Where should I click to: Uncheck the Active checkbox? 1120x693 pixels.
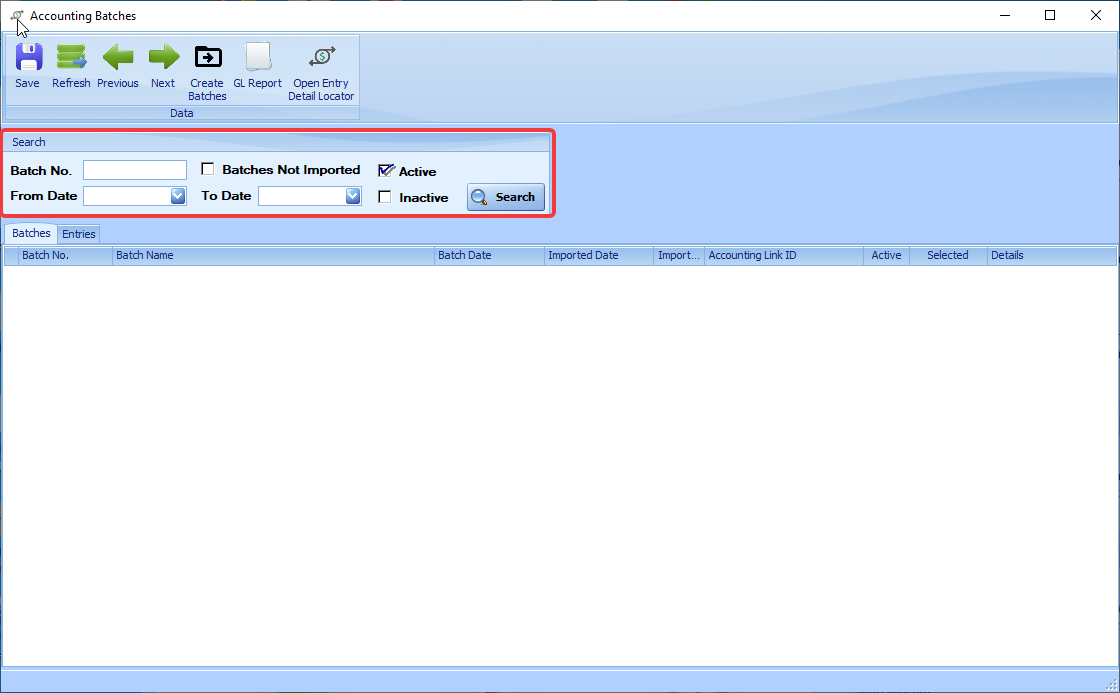pos(386,171)
